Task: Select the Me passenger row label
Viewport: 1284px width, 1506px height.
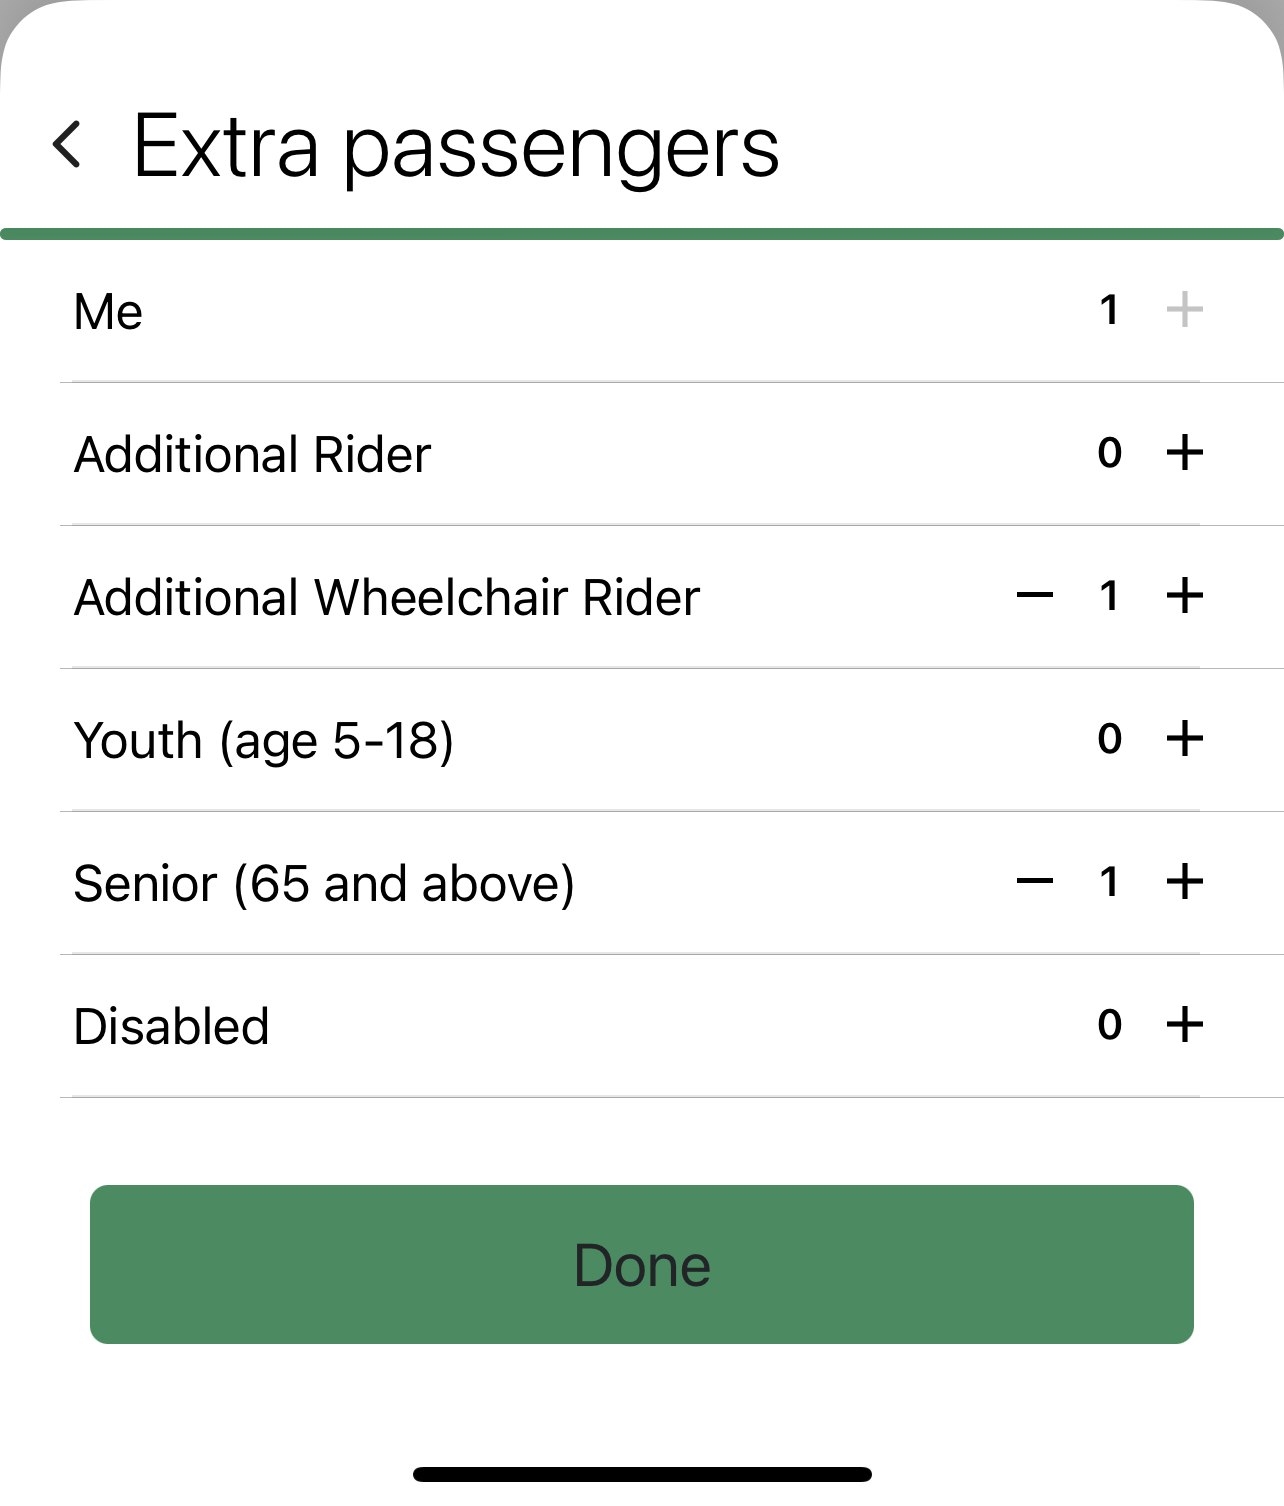Action: (x=108, y=312)
